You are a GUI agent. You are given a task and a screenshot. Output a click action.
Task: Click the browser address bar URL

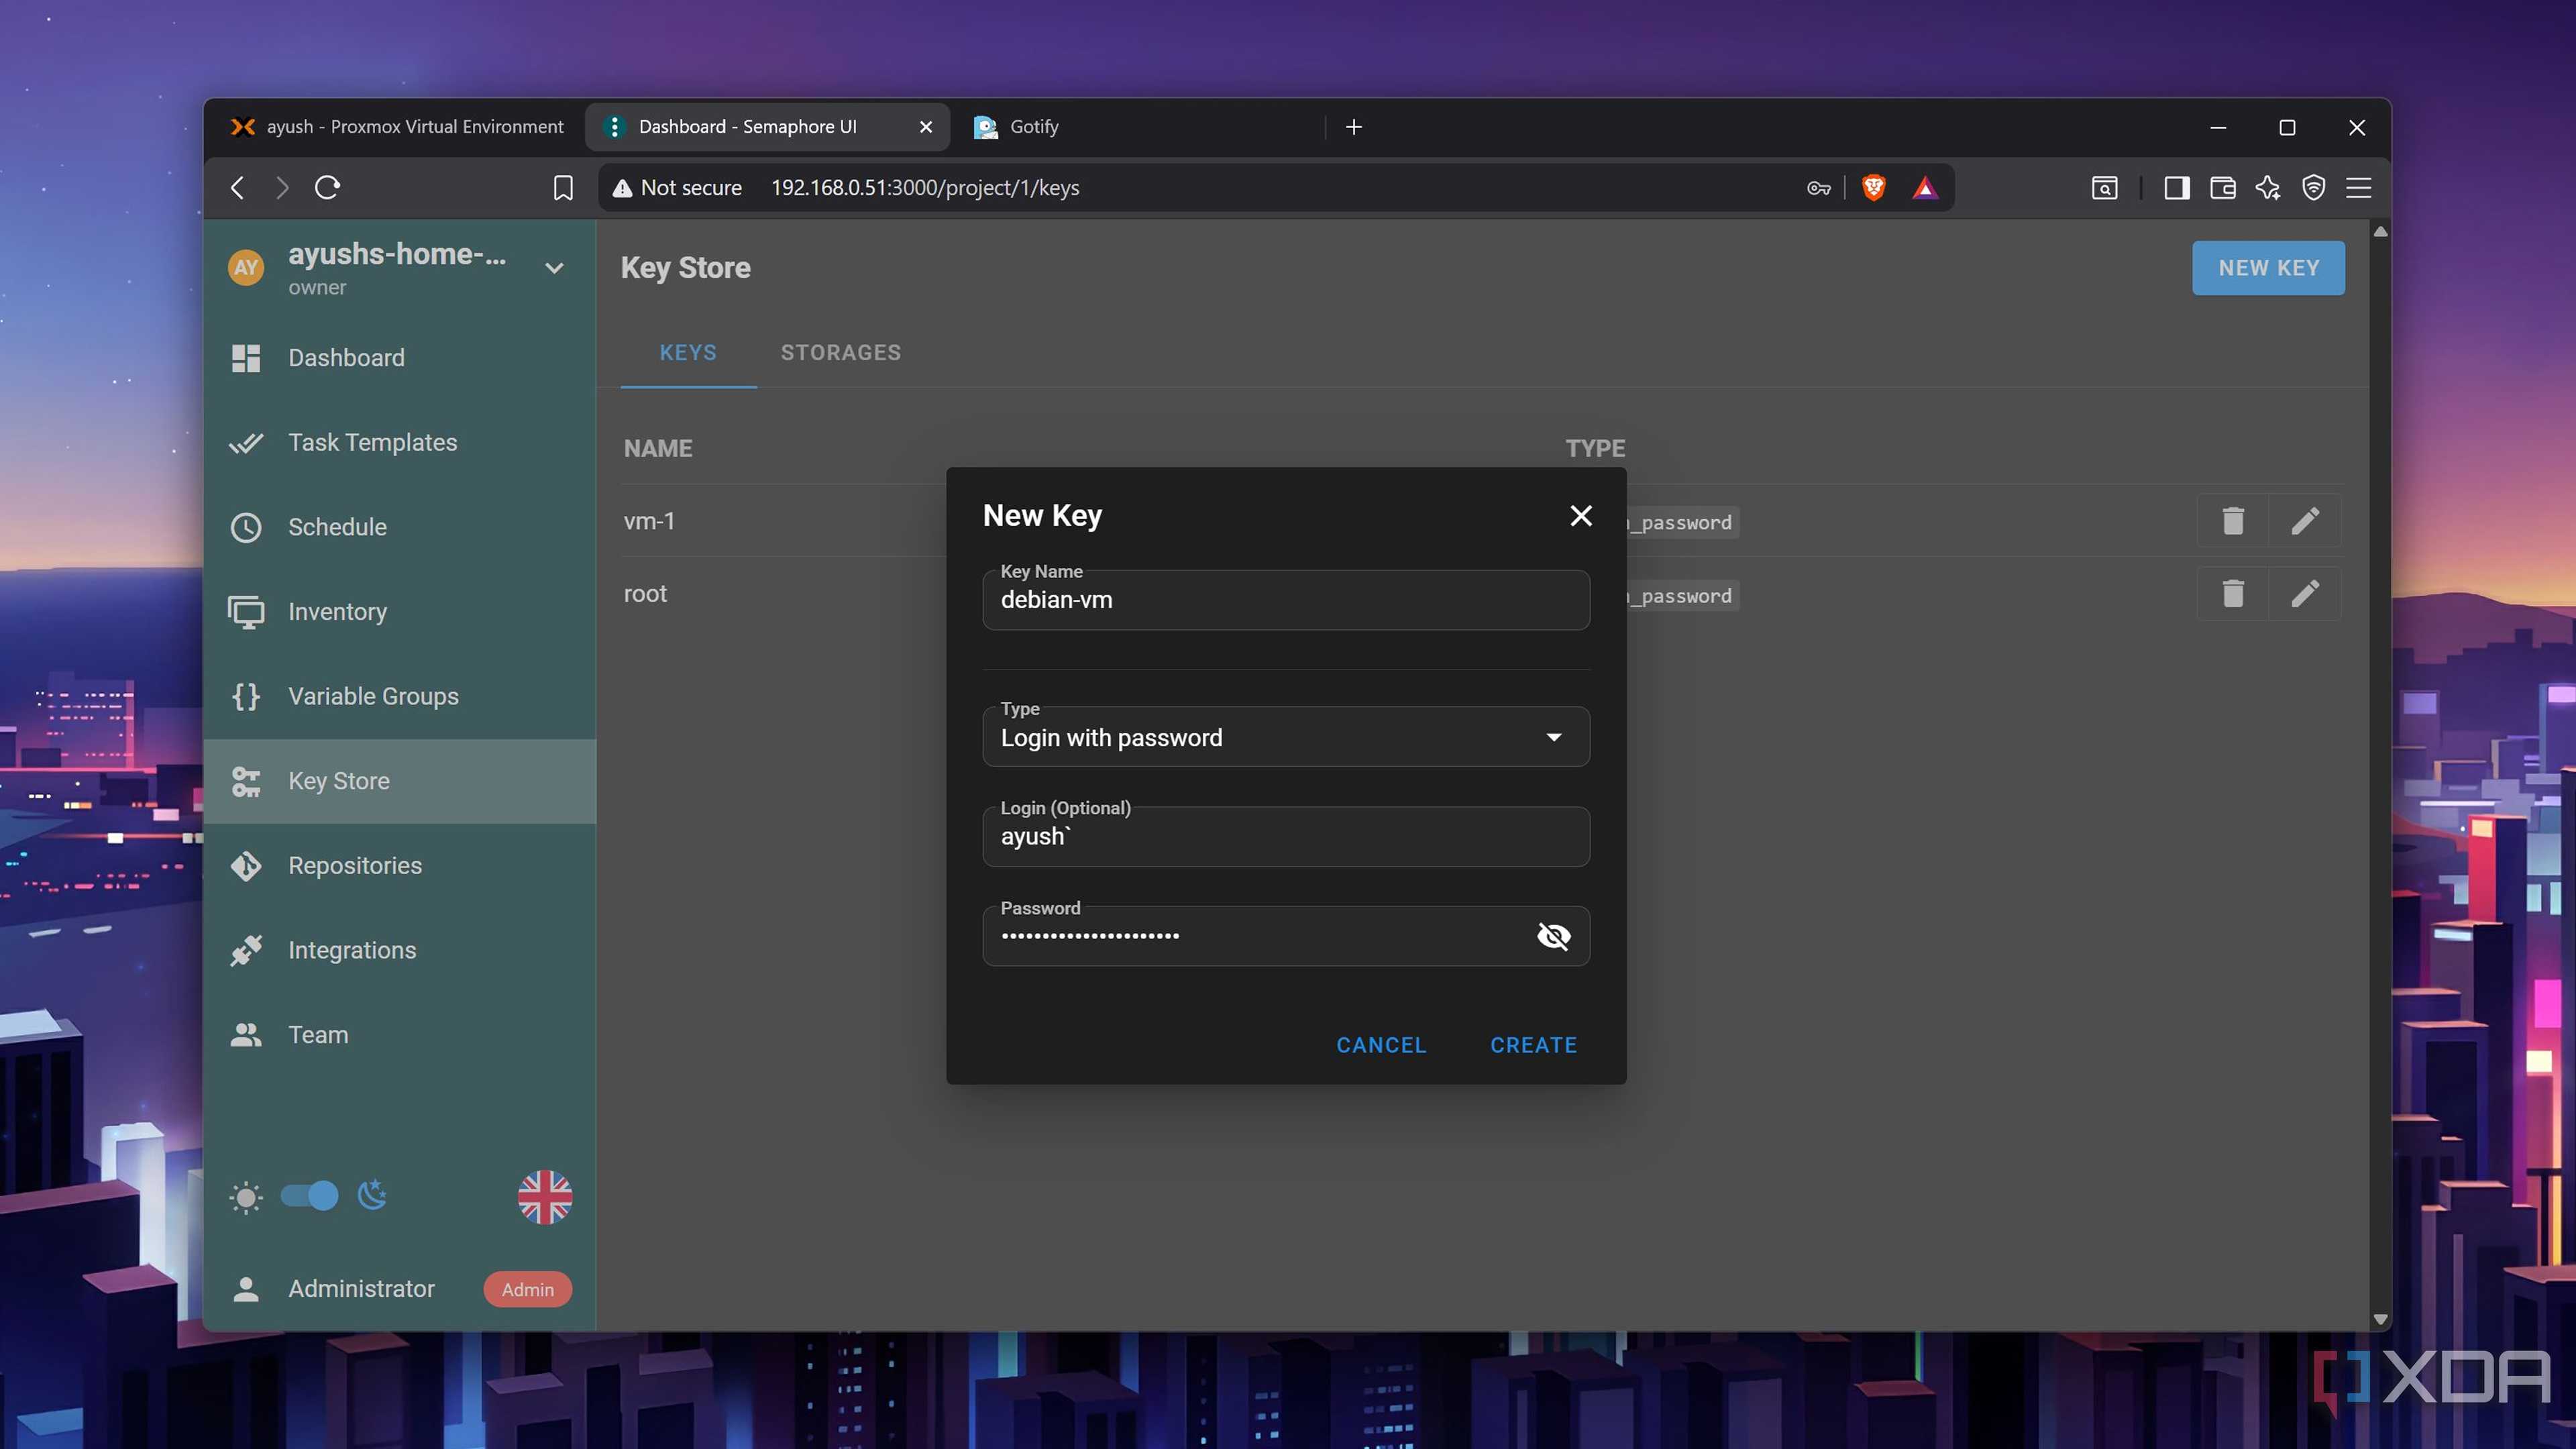[925, 188]
